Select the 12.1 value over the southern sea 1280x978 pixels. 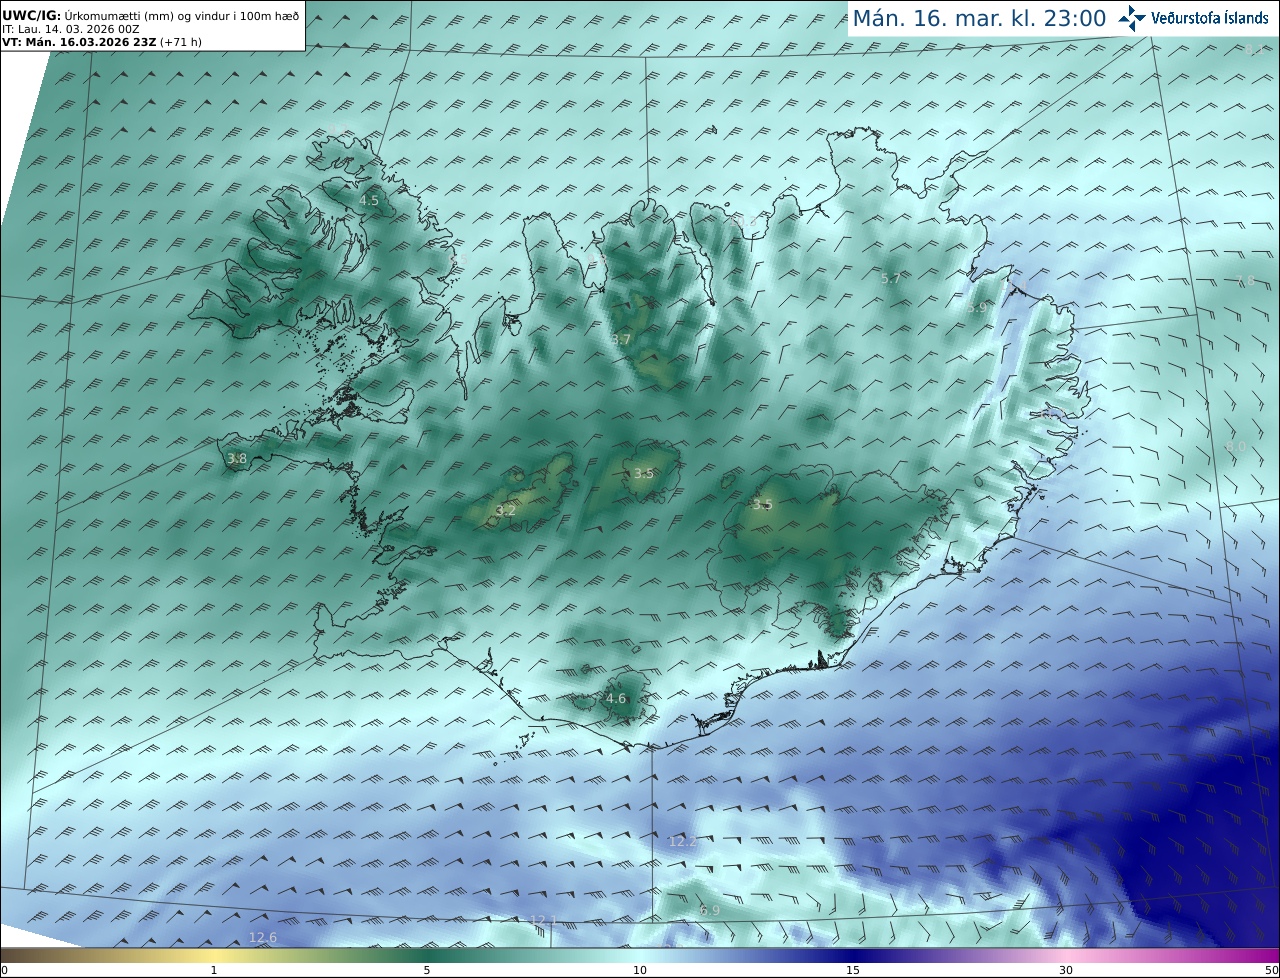pyautogui.click(x=543, y=921)
